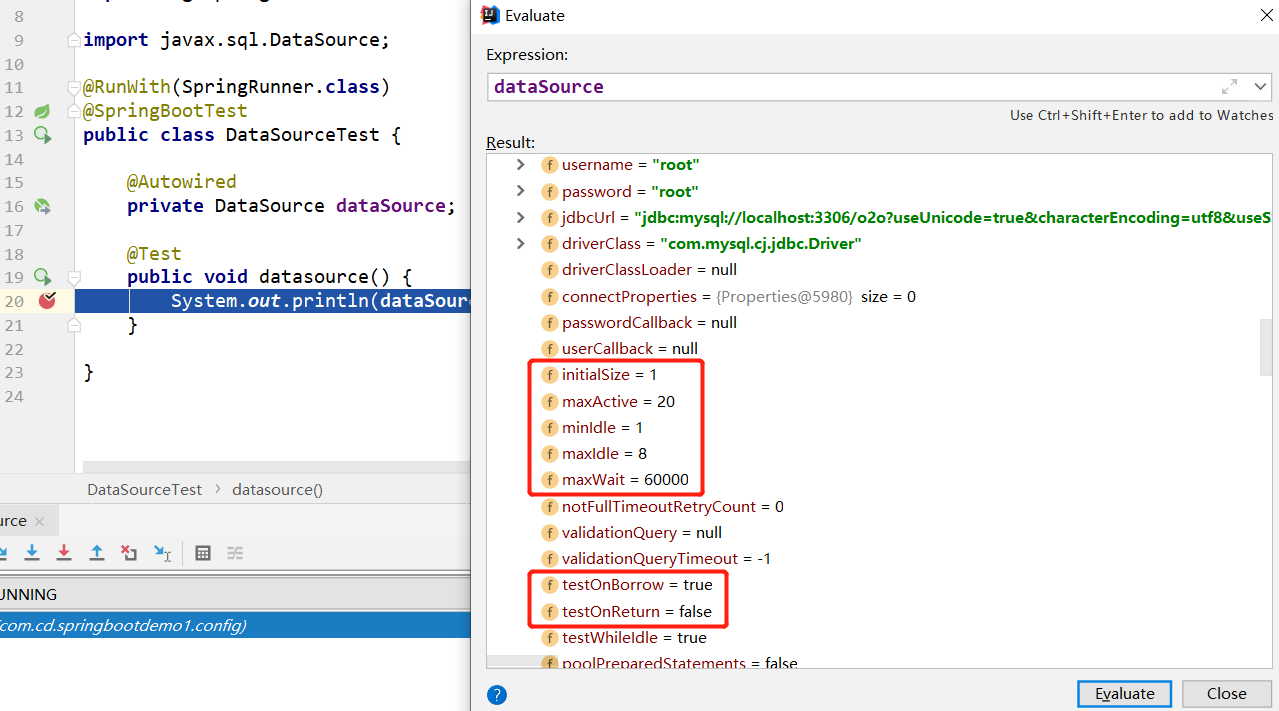Select the connectProperties row in results
This screenshot has height=711, width=1279.
[728, 296]
